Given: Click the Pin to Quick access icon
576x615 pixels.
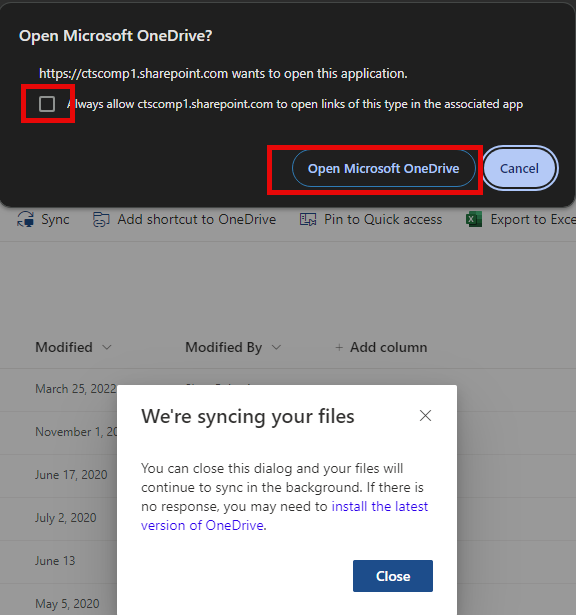Looking at the screenshot, I should coord(308,220).
